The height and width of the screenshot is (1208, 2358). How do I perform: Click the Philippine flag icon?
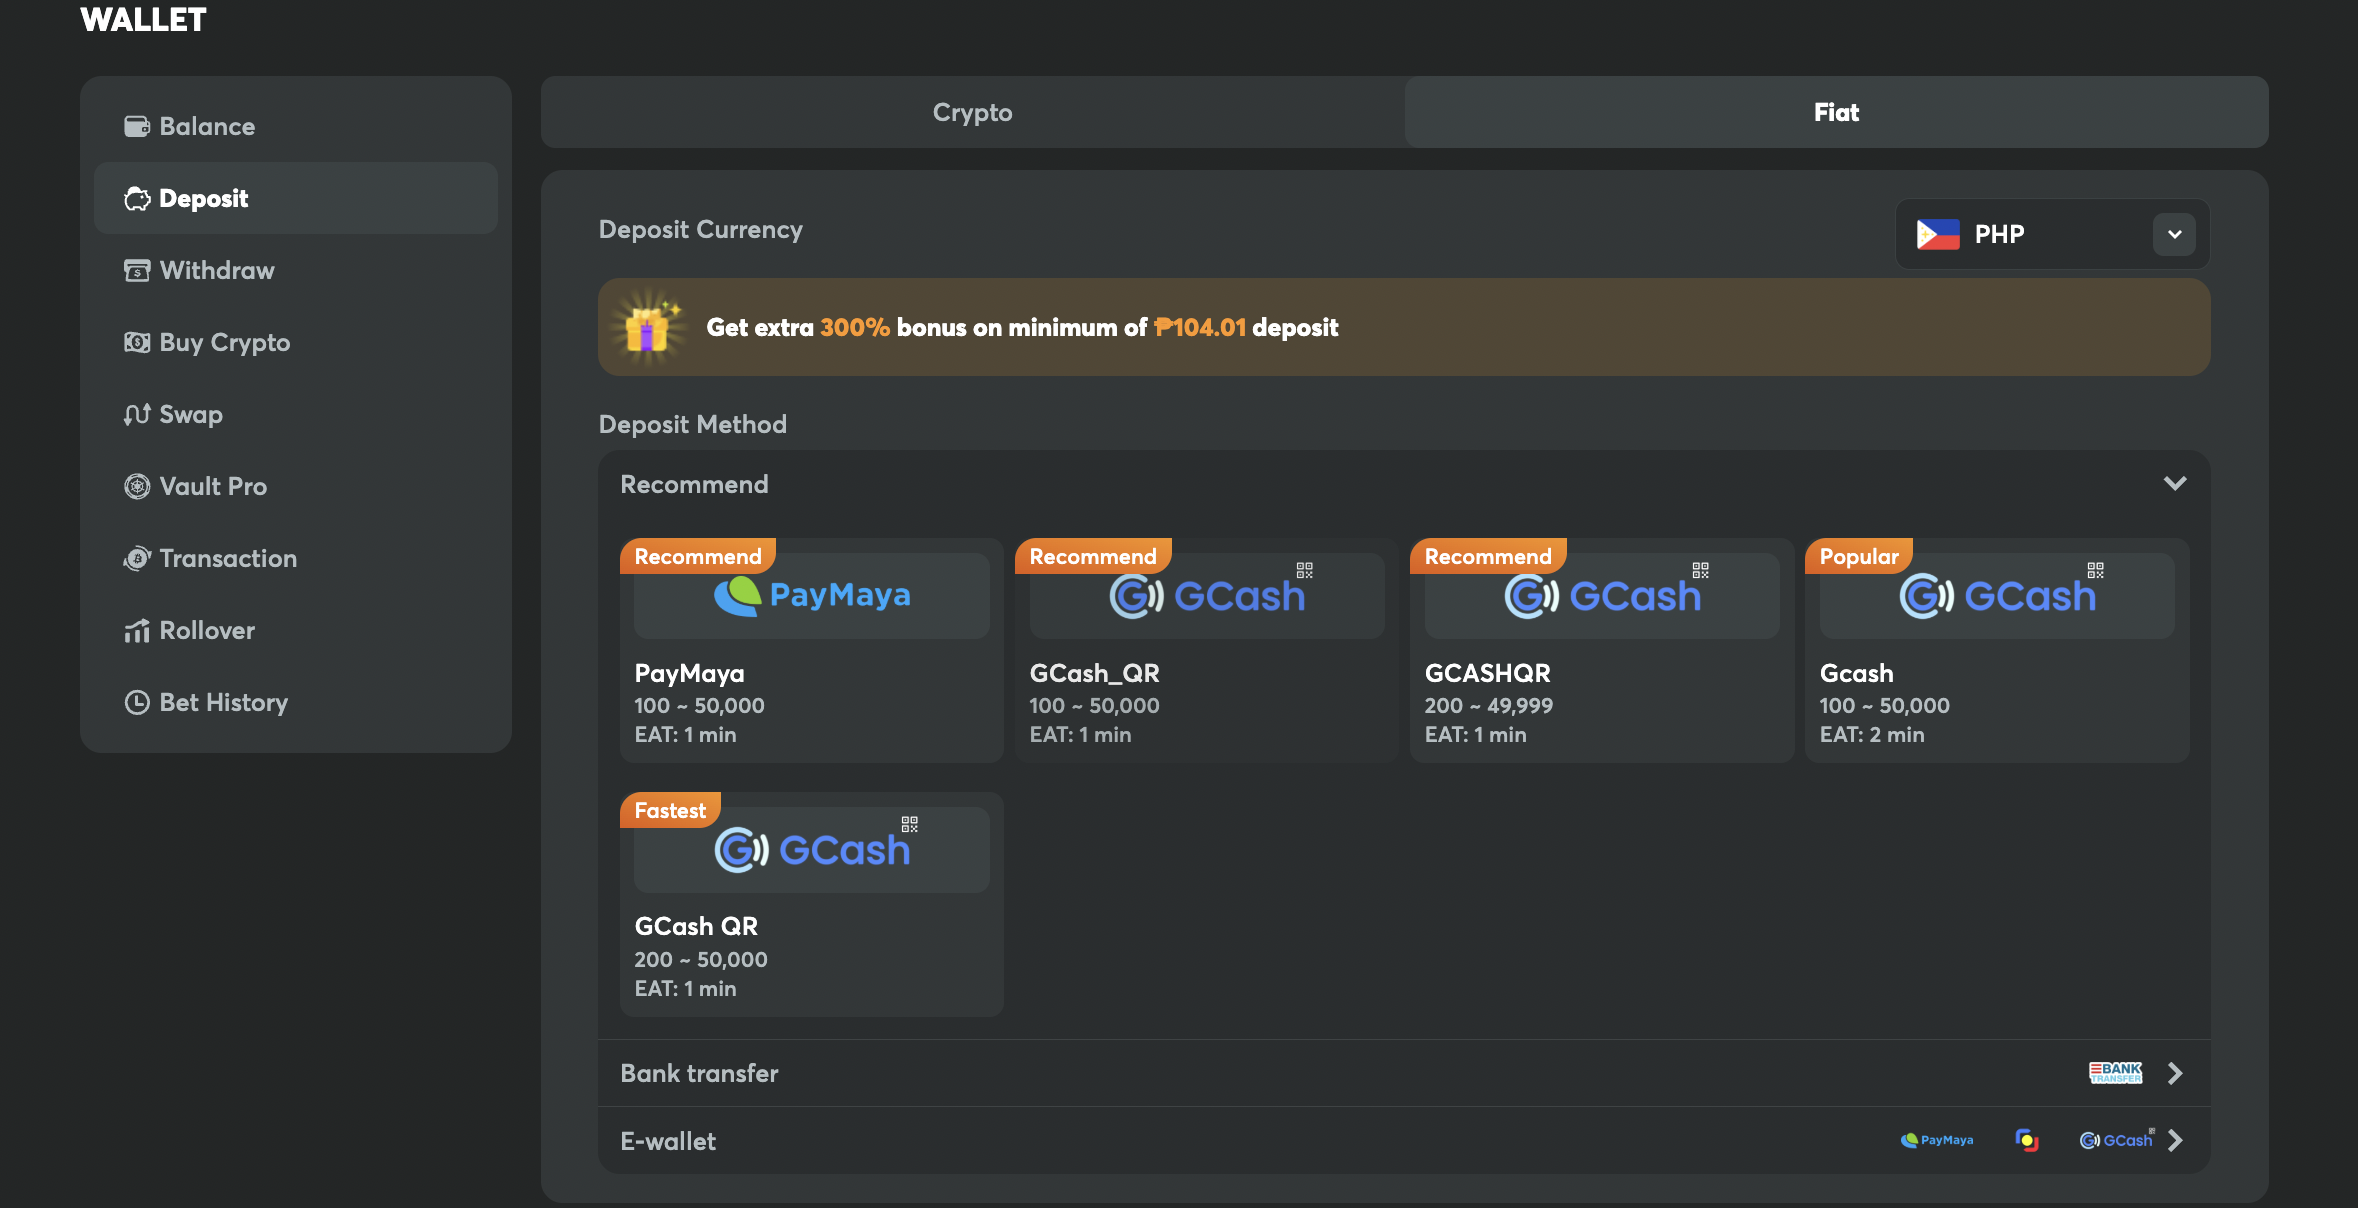(x=1938, y=234)
